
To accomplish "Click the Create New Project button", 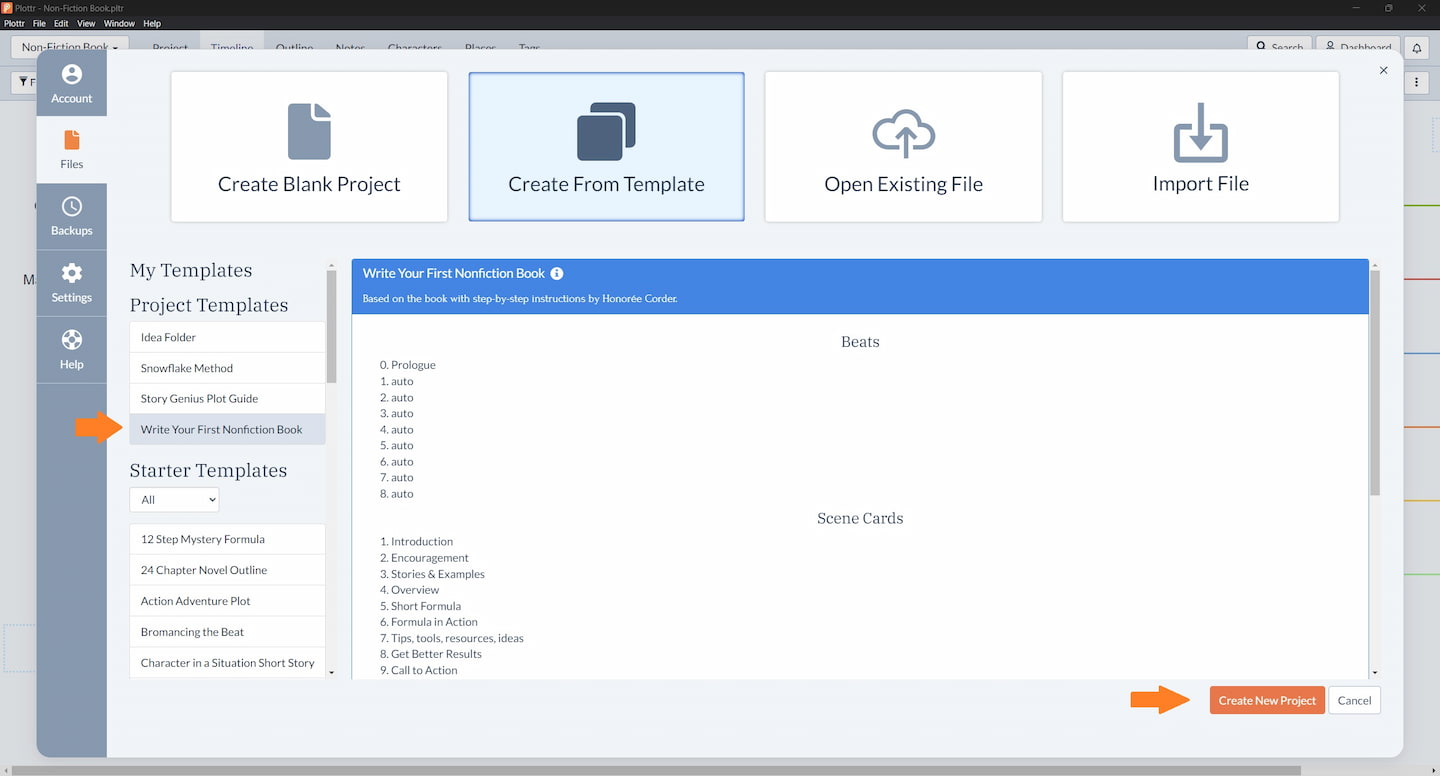I will [x=1267, y=700].
